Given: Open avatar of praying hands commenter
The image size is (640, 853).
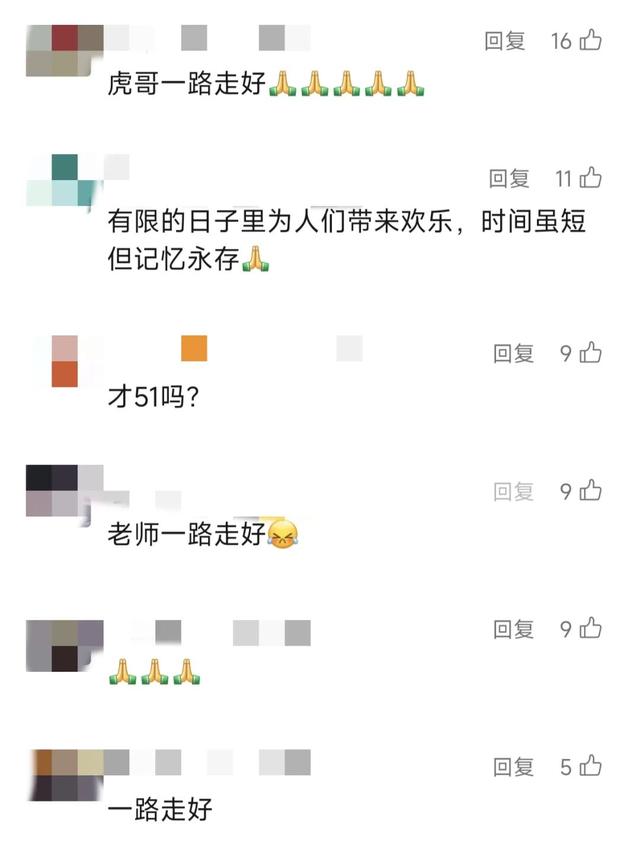Looking at the screenshot, I should coord(65,646).
